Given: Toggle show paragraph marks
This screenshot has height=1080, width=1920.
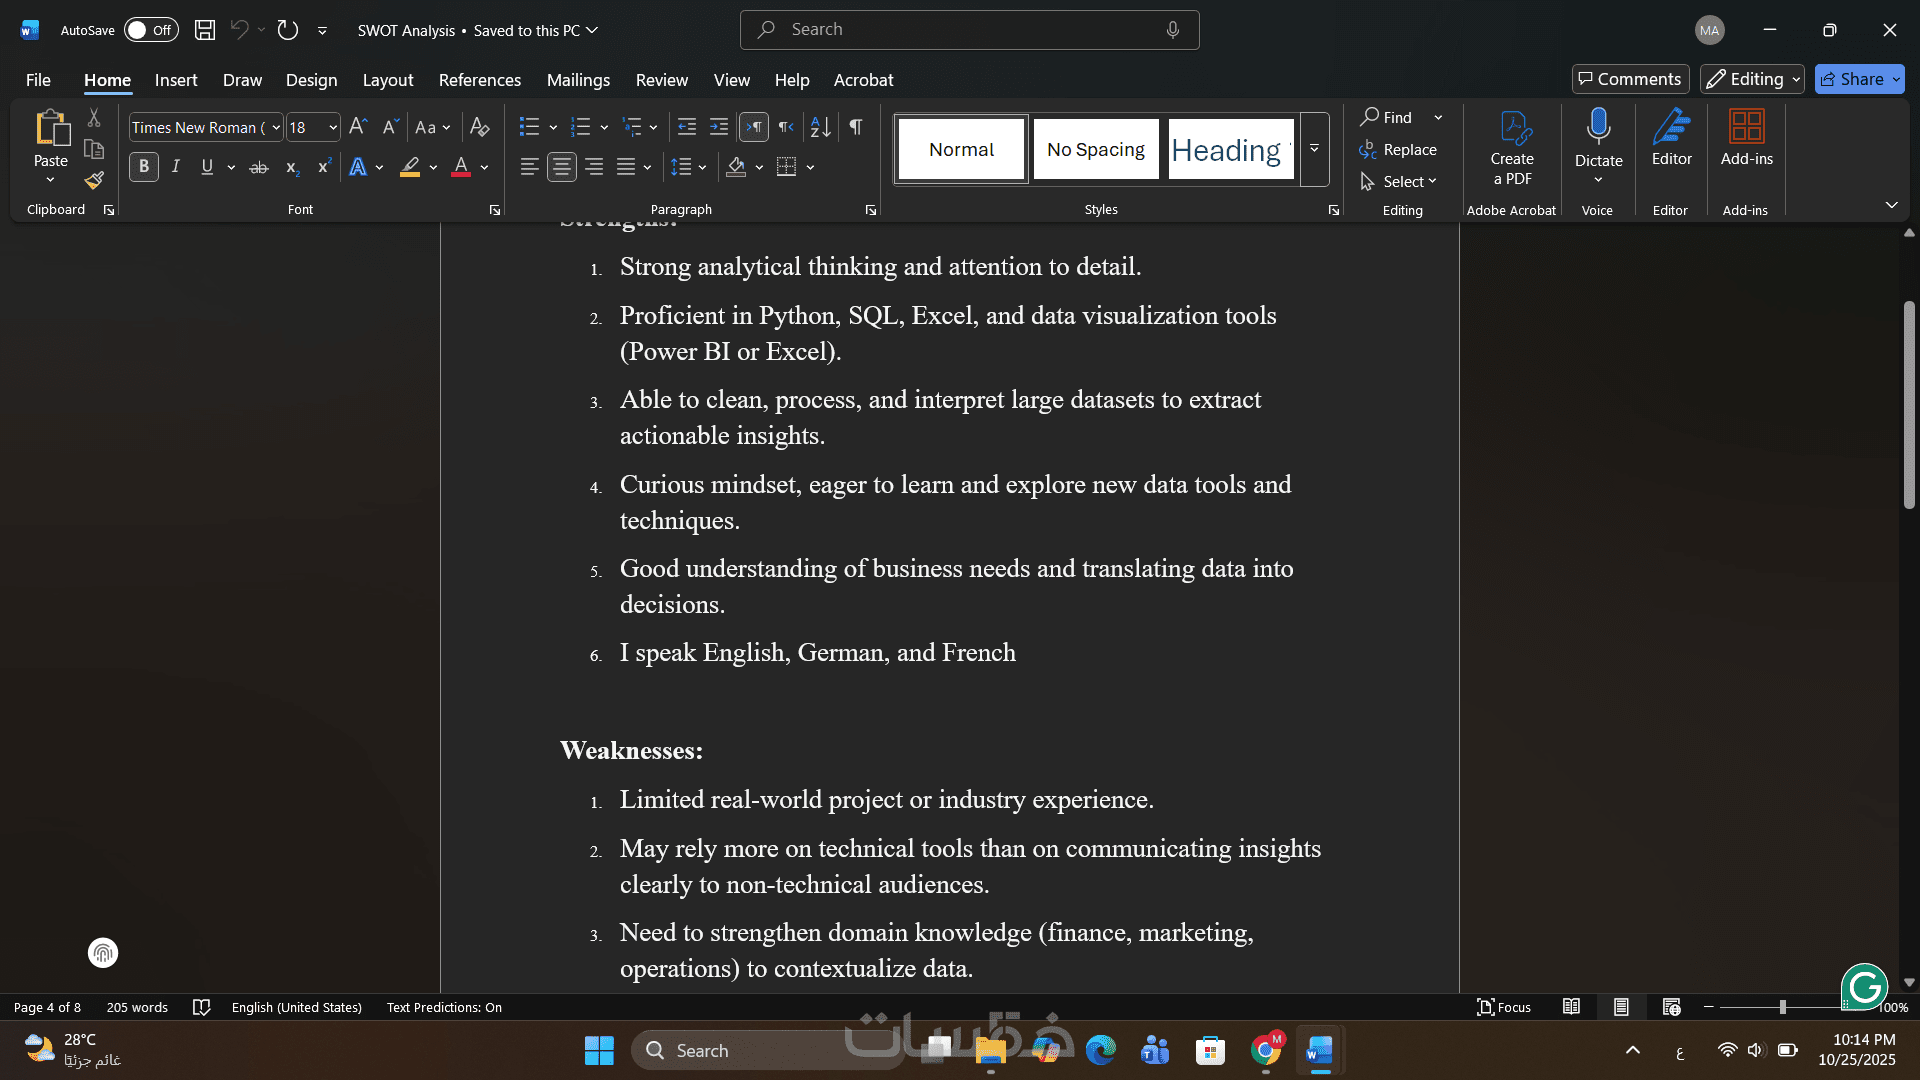Looking at the screenshot, I should click(x=856, y=127).
